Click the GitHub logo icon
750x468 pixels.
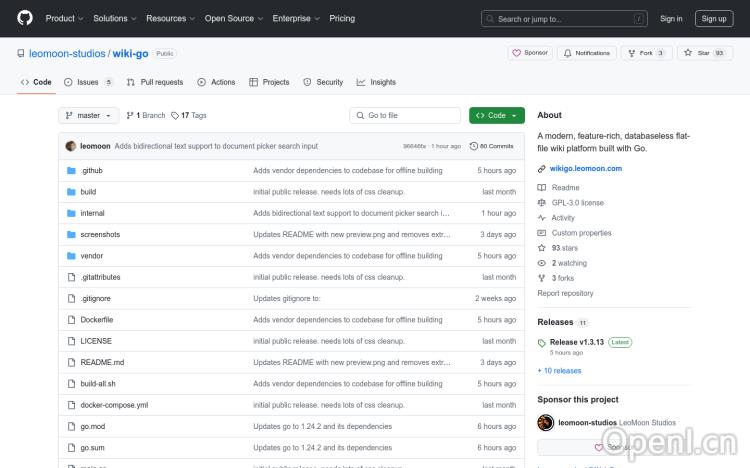click(24, 18)
